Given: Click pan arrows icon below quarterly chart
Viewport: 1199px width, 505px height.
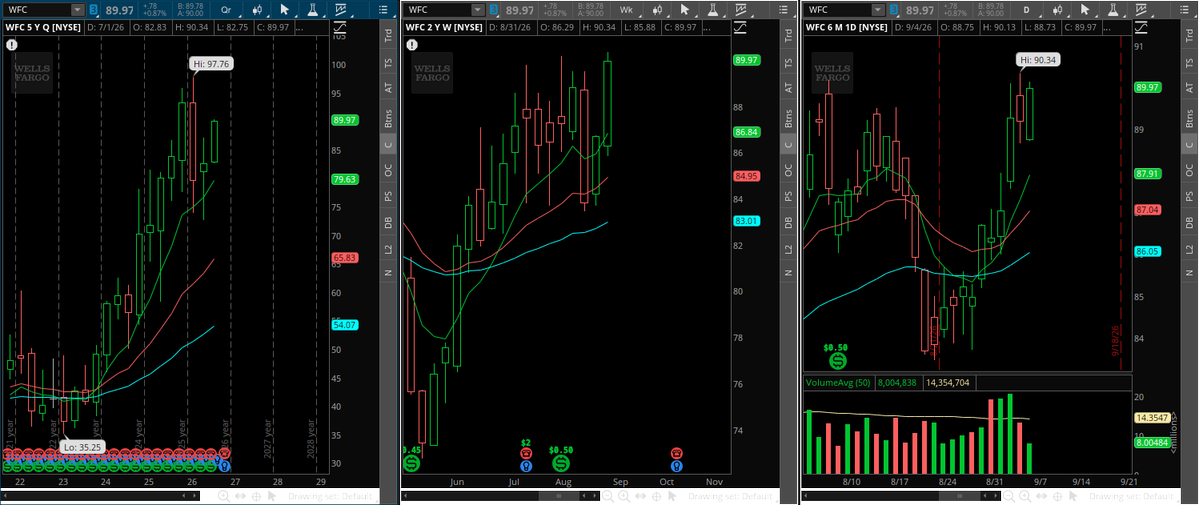Looking at the screenshot, I should (240, 496).
